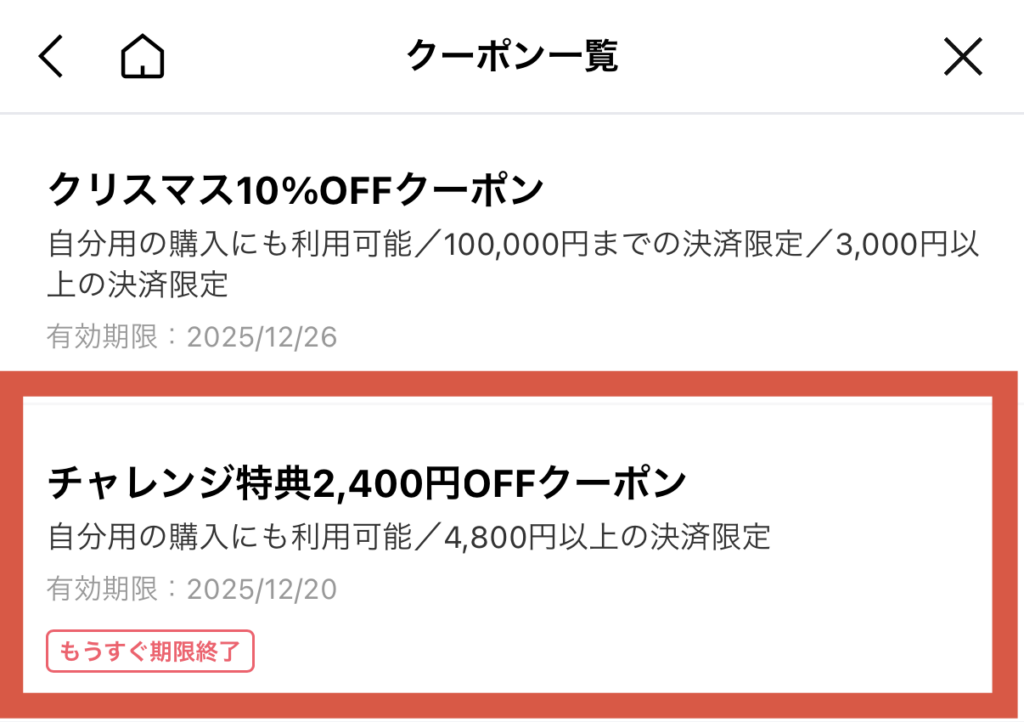1024x722 pixels.
Task: Select the チャレンジ特典2,400円OFFクーポン title
Action: point(367,484)
